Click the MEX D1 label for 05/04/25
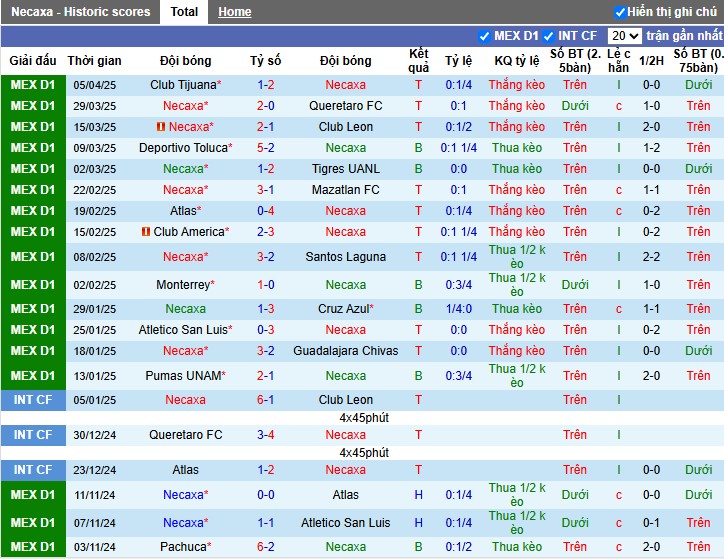Image resolution: width=724 pixels, height=559 pixels. click(33, 84)
